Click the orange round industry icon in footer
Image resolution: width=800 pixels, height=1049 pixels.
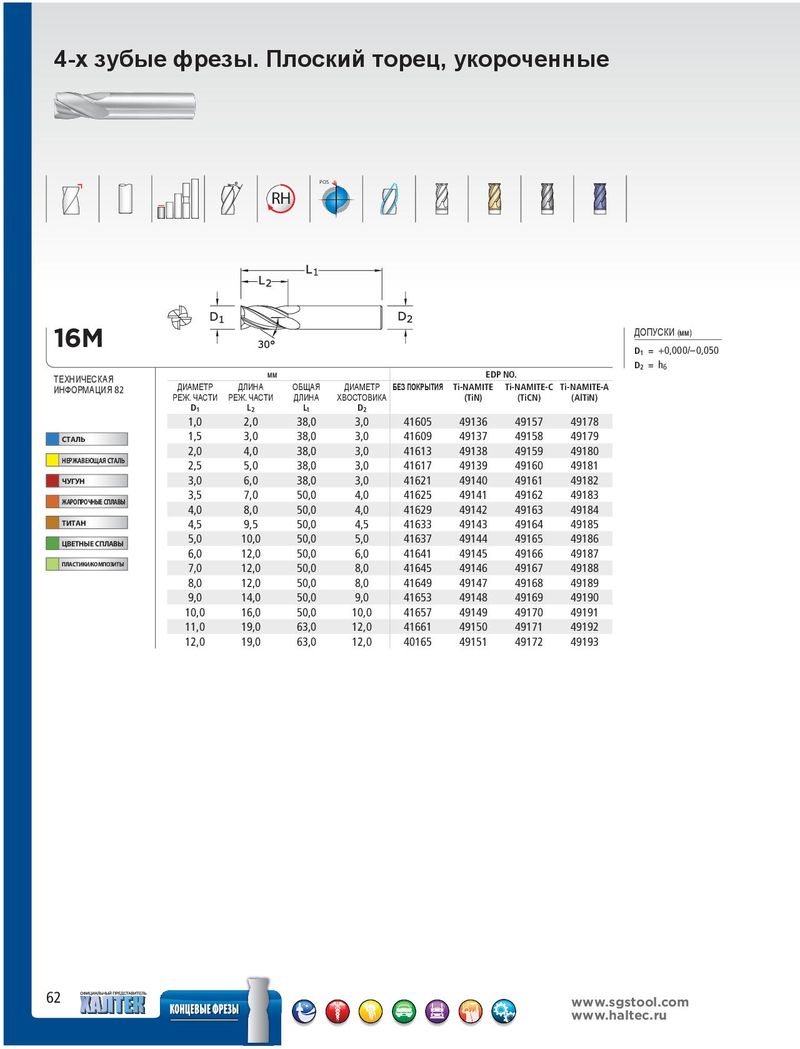[x=471, y=1011]
